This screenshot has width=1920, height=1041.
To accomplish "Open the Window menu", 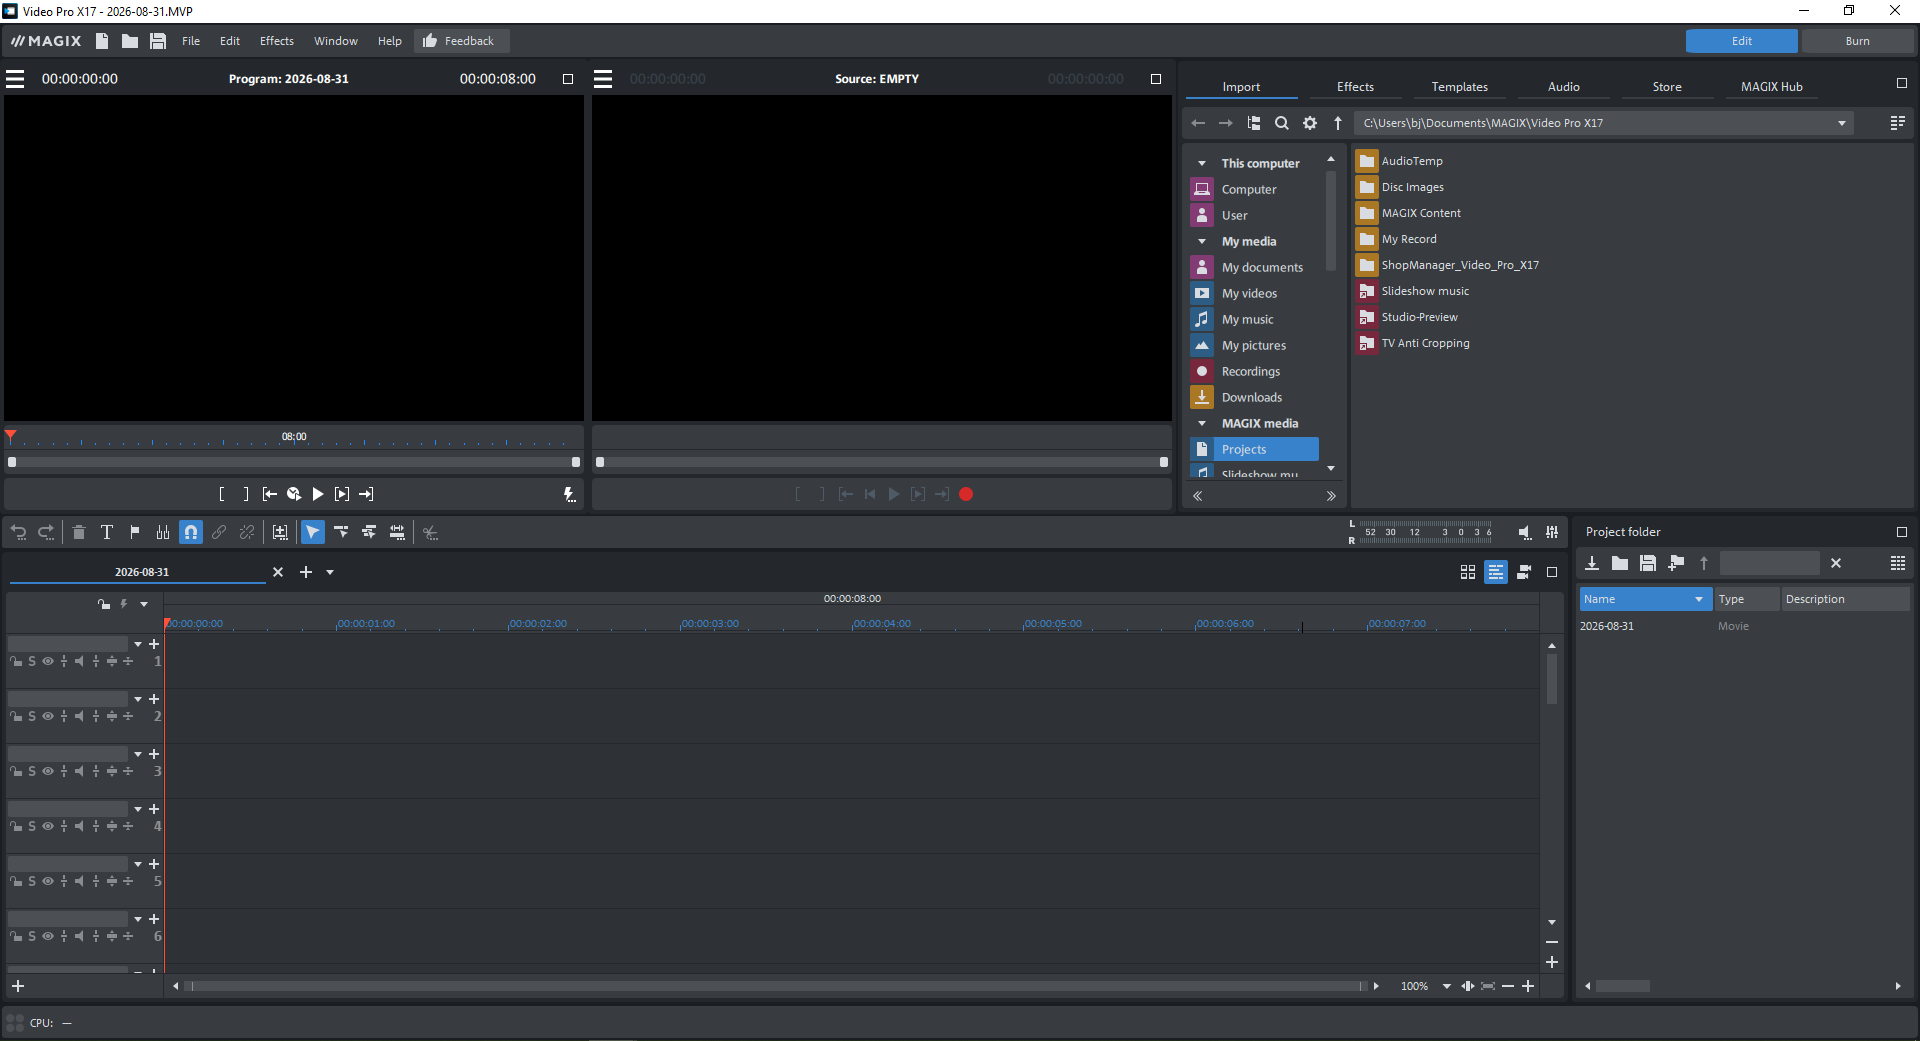I will 336,41.
